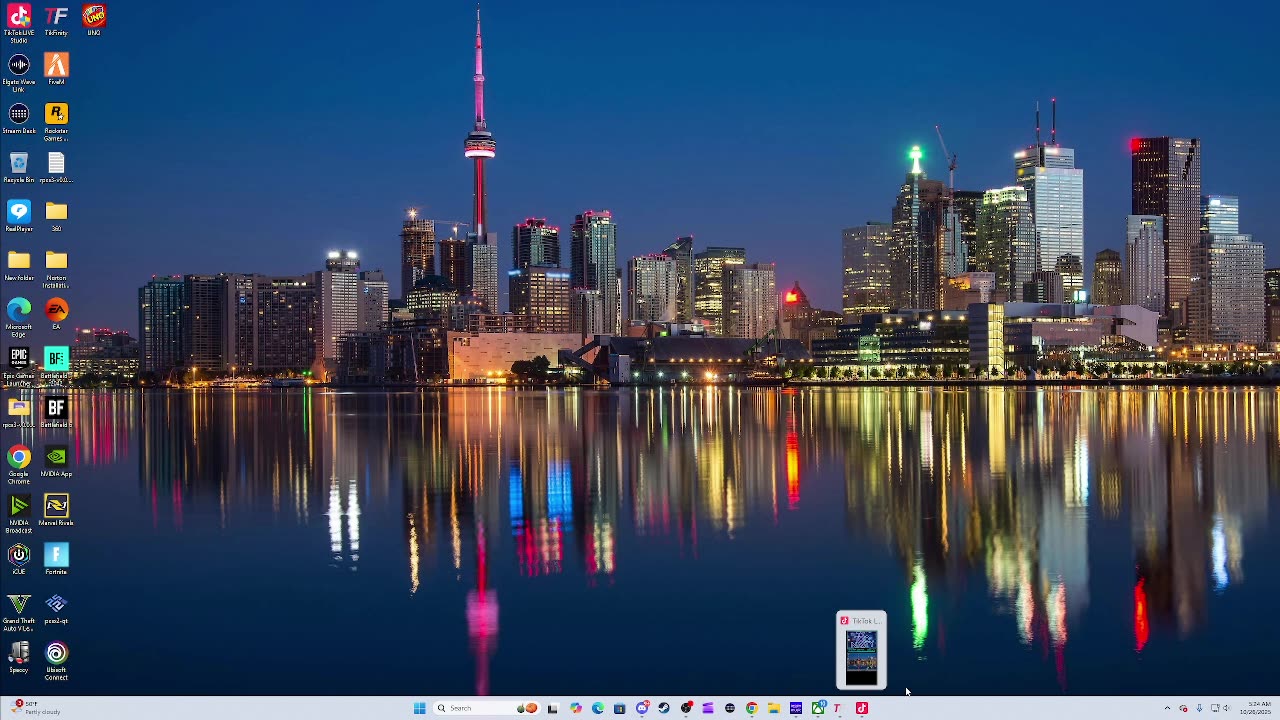The width and height of the screenshot is (1280, 720).
Task: Open TikFinity from the taskbar
Action: click(x=839, y=708)
